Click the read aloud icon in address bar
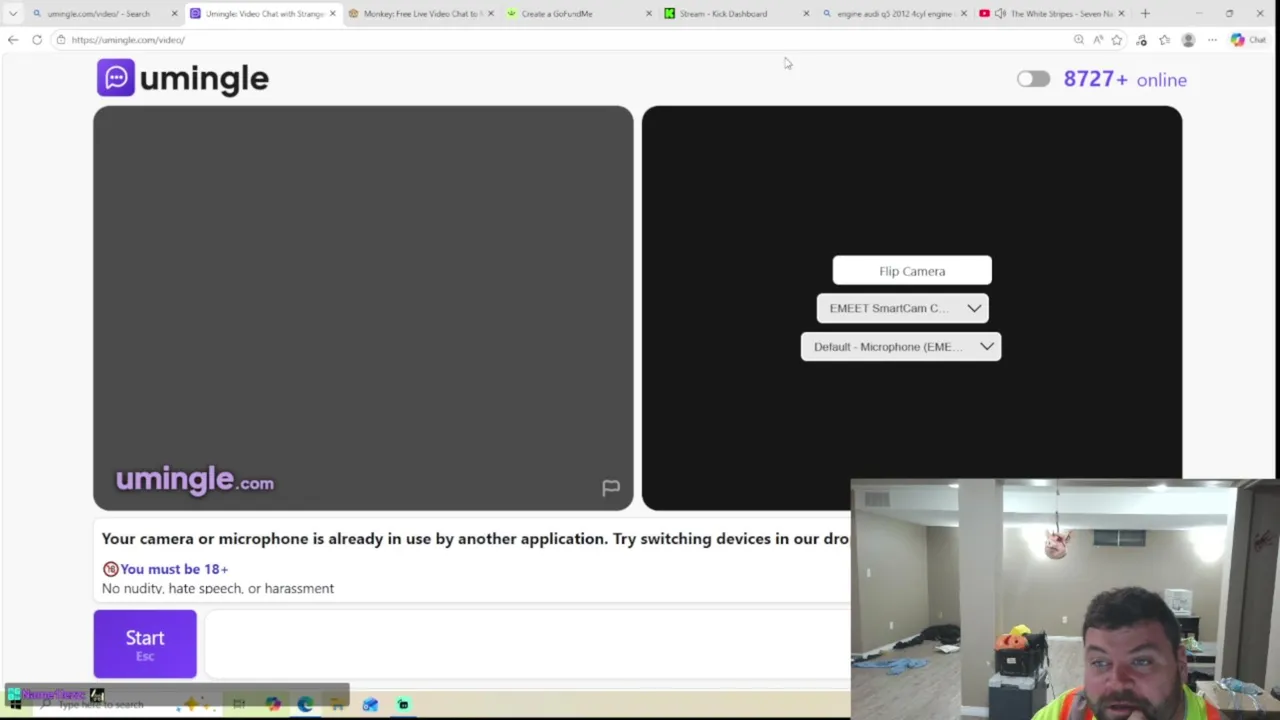1280x720 pixels. tap(1098, 40)
